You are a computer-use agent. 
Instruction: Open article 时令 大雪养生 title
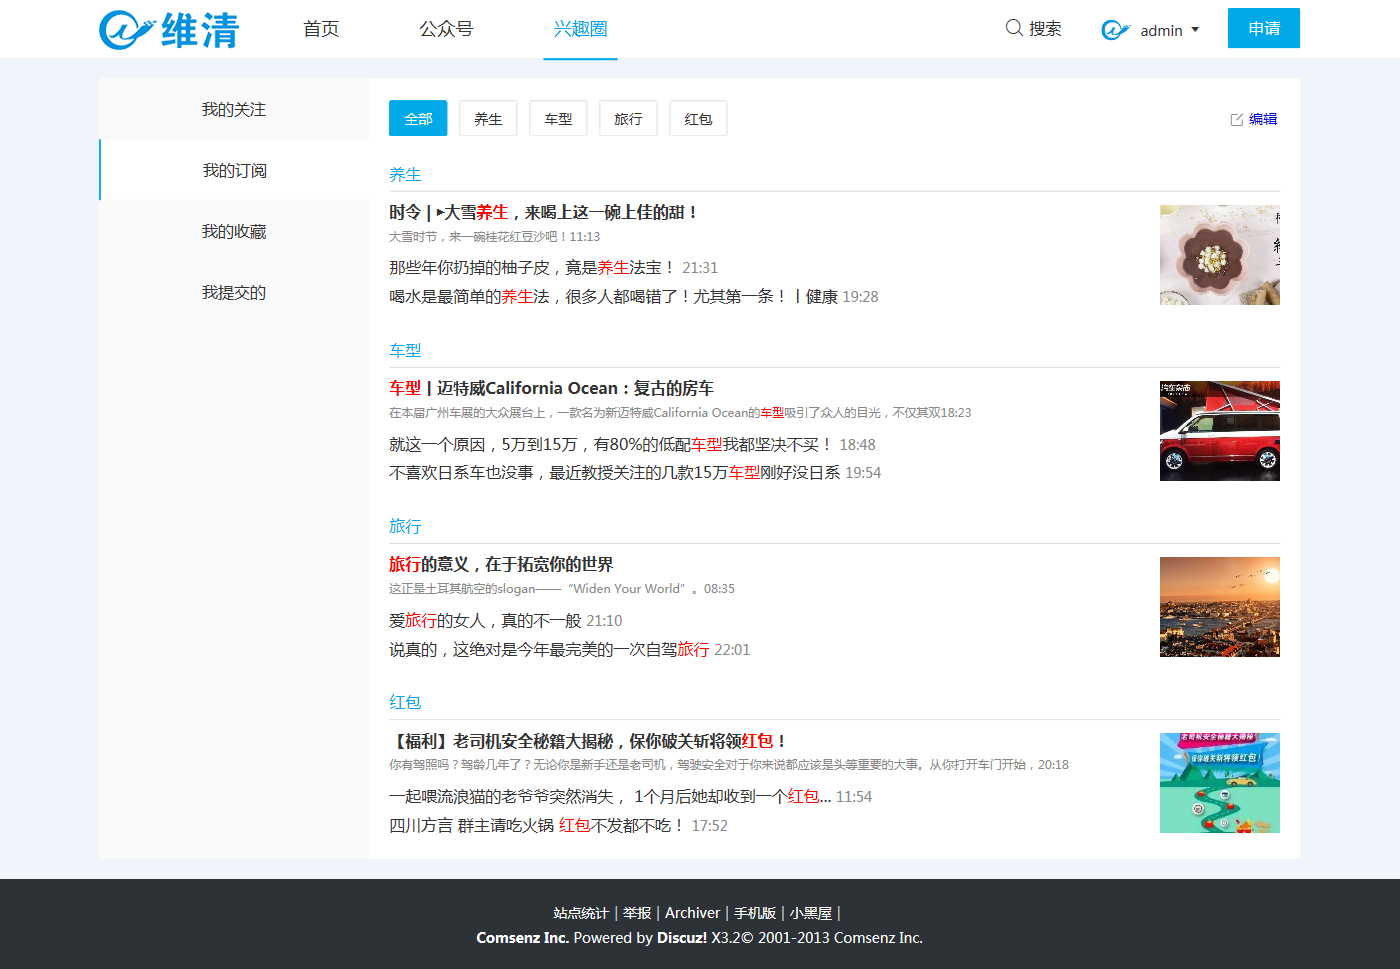click(543, 212)
